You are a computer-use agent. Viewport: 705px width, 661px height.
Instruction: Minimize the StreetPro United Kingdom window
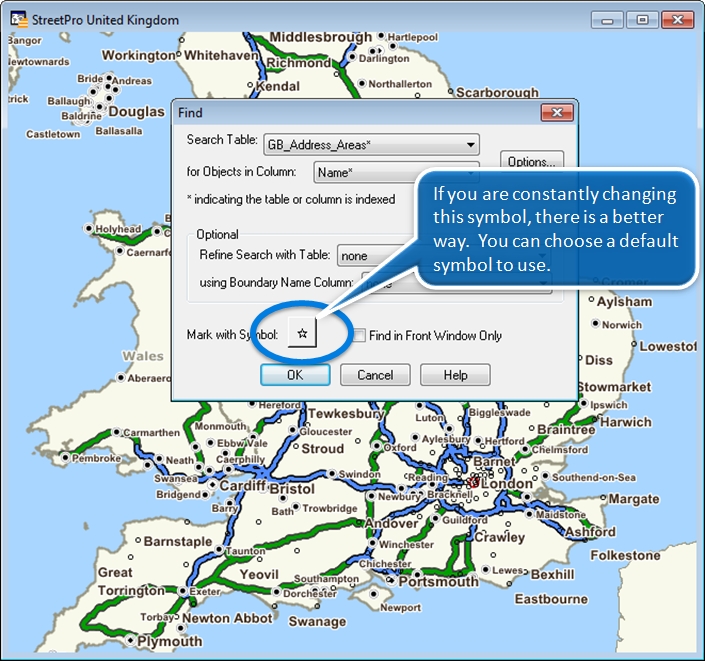(x=607, y=20)
